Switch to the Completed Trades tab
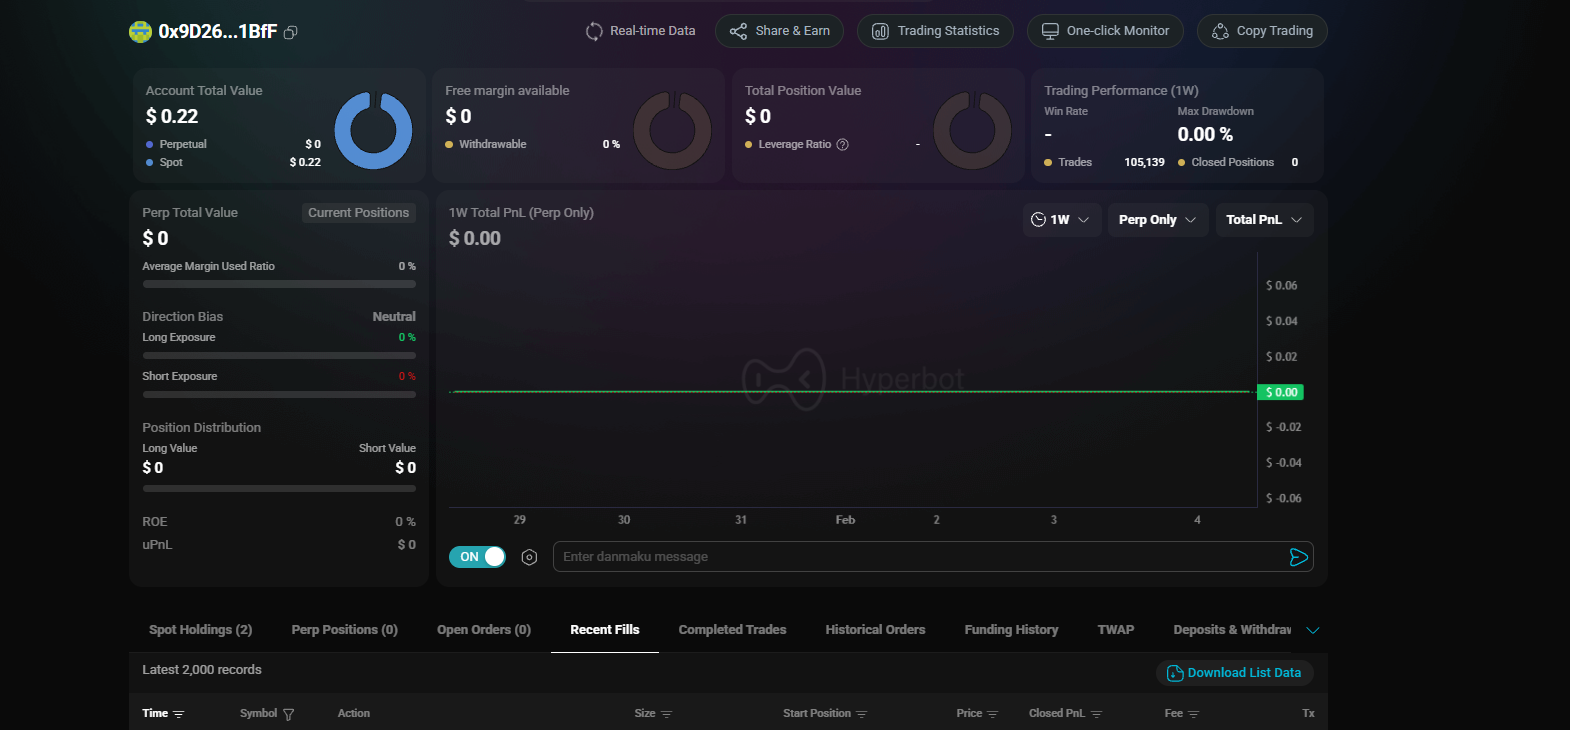The image size is (1570, 730). (x=732, y=630)
